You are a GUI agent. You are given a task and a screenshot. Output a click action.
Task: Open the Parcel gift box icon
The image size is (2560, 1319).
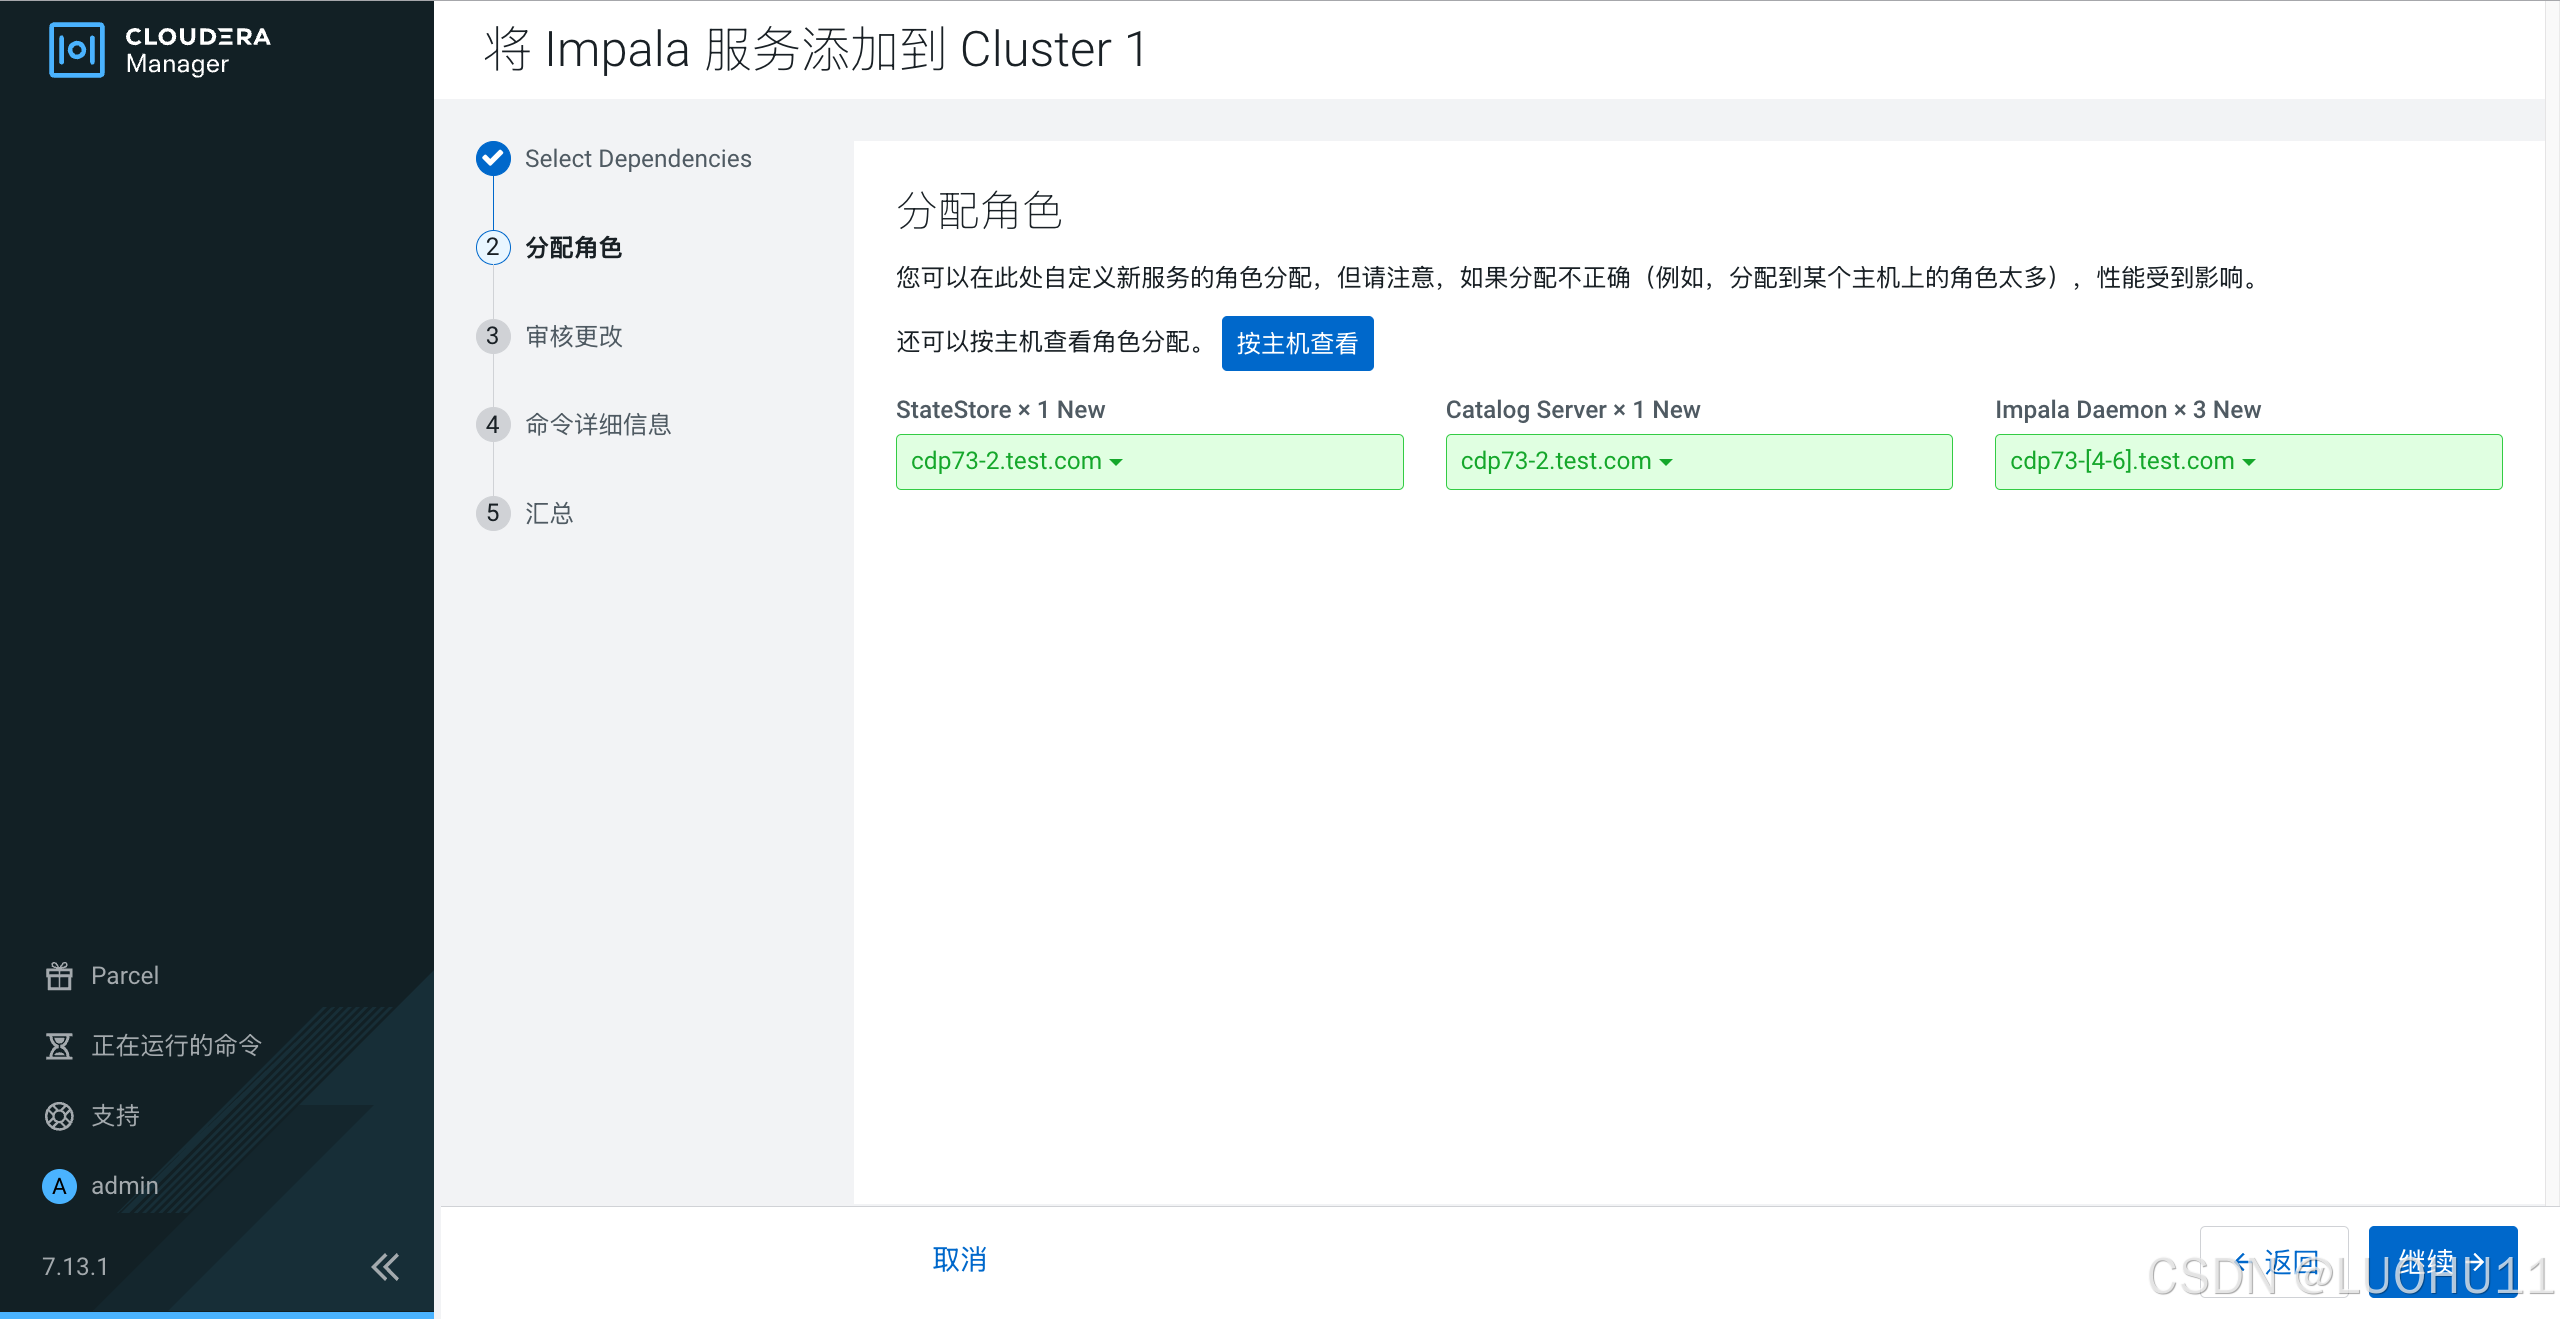pyautogui.click(x=59, y=975)
